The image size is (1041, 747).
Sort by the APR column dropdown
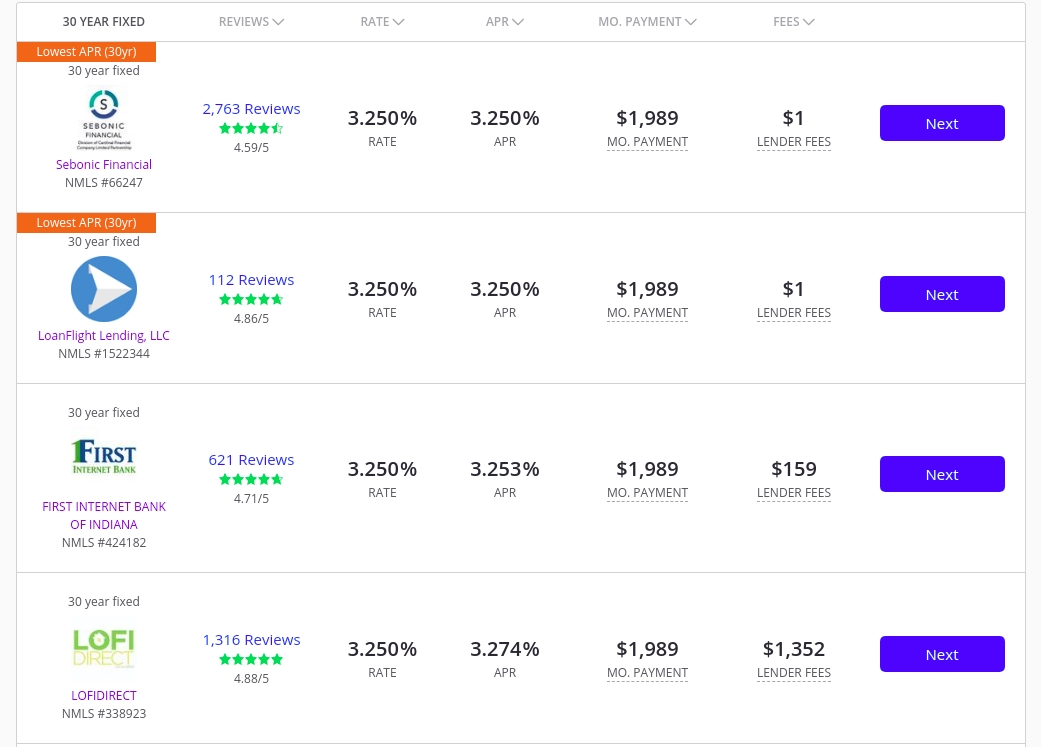505,22
